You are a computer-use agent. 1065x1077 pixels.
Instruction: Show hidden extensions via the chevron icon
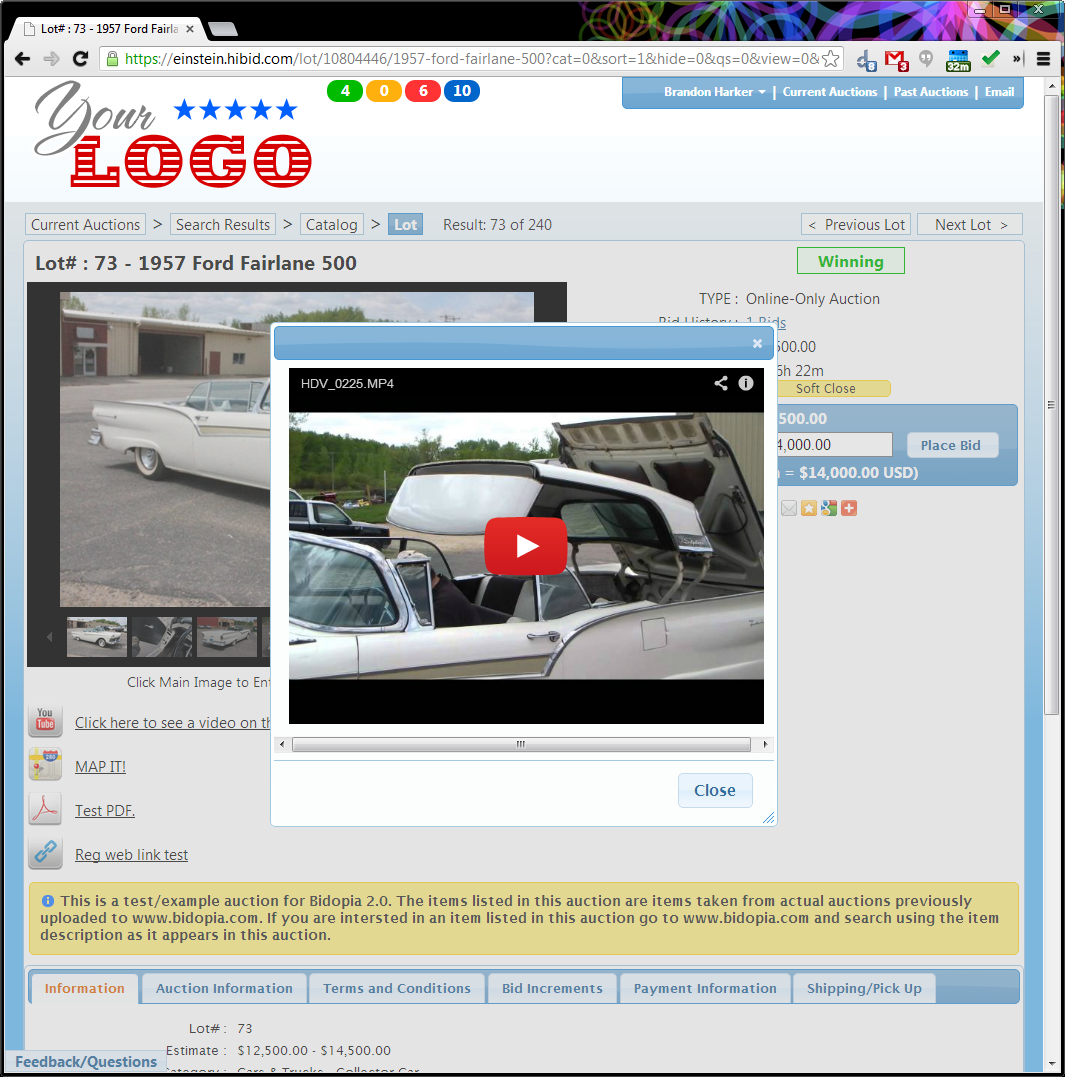[x=1016, y=59]
